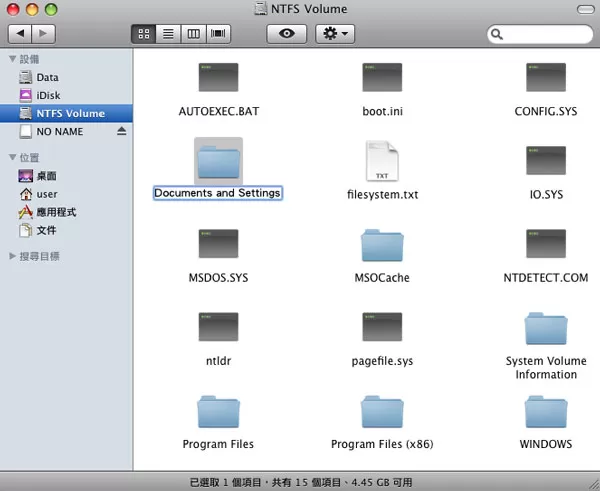Image resolution: width=600 pixels, height=491 pixels.
Task: Eject the NO NAME volume
Action: pyautogui.click(x=122, y=131)
